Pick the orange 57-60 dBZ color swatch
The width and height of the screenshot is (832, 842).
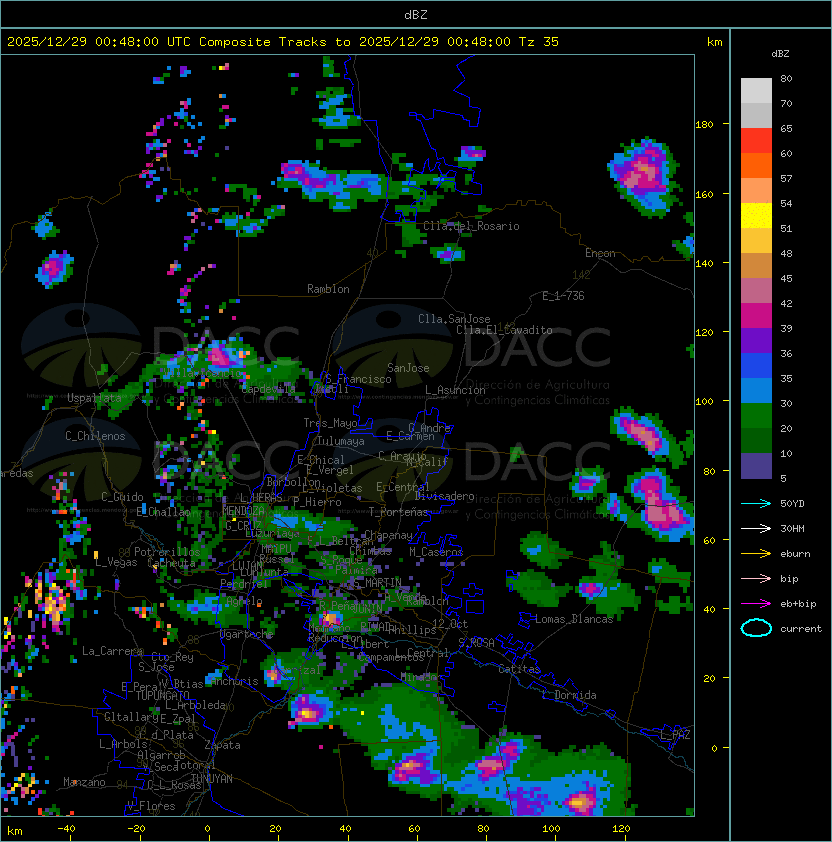point(756,165)
